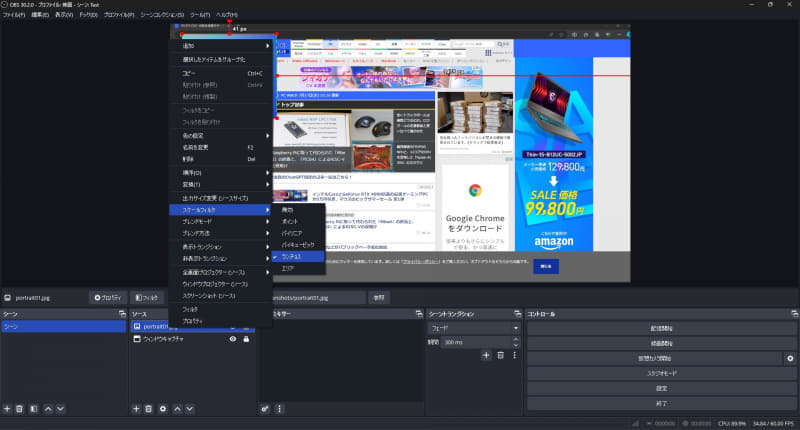Open virtual camera settings gear
The width and height of the screenshot is (800, 430).
click(x=790, y=359)
